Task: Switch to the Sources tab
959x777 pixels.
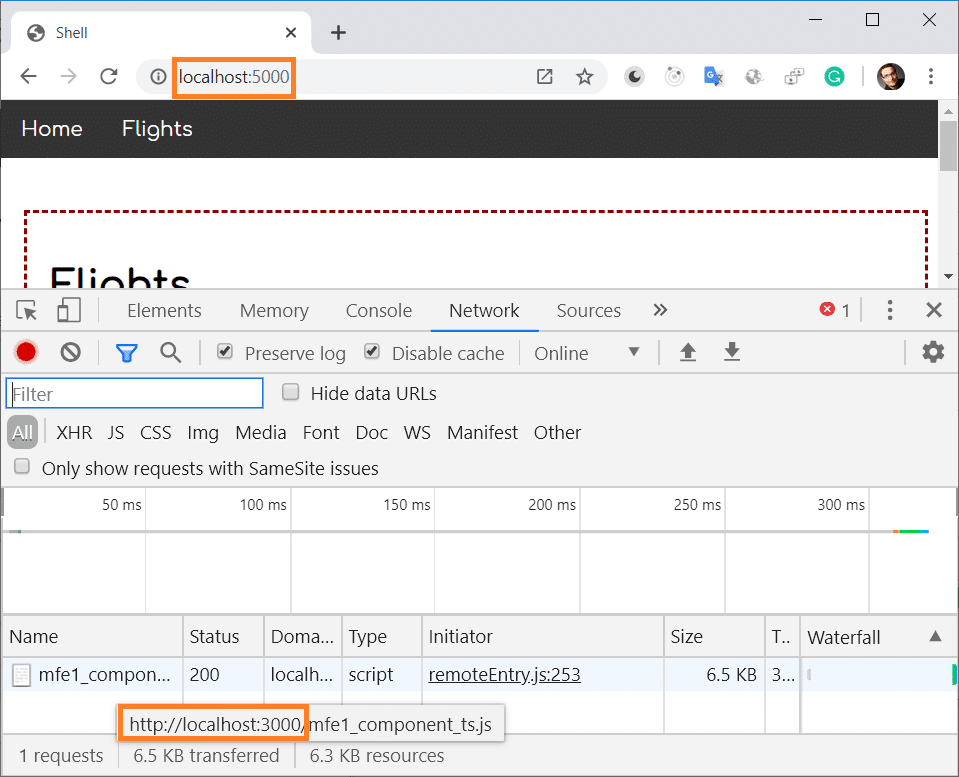Action: (588, 310)
